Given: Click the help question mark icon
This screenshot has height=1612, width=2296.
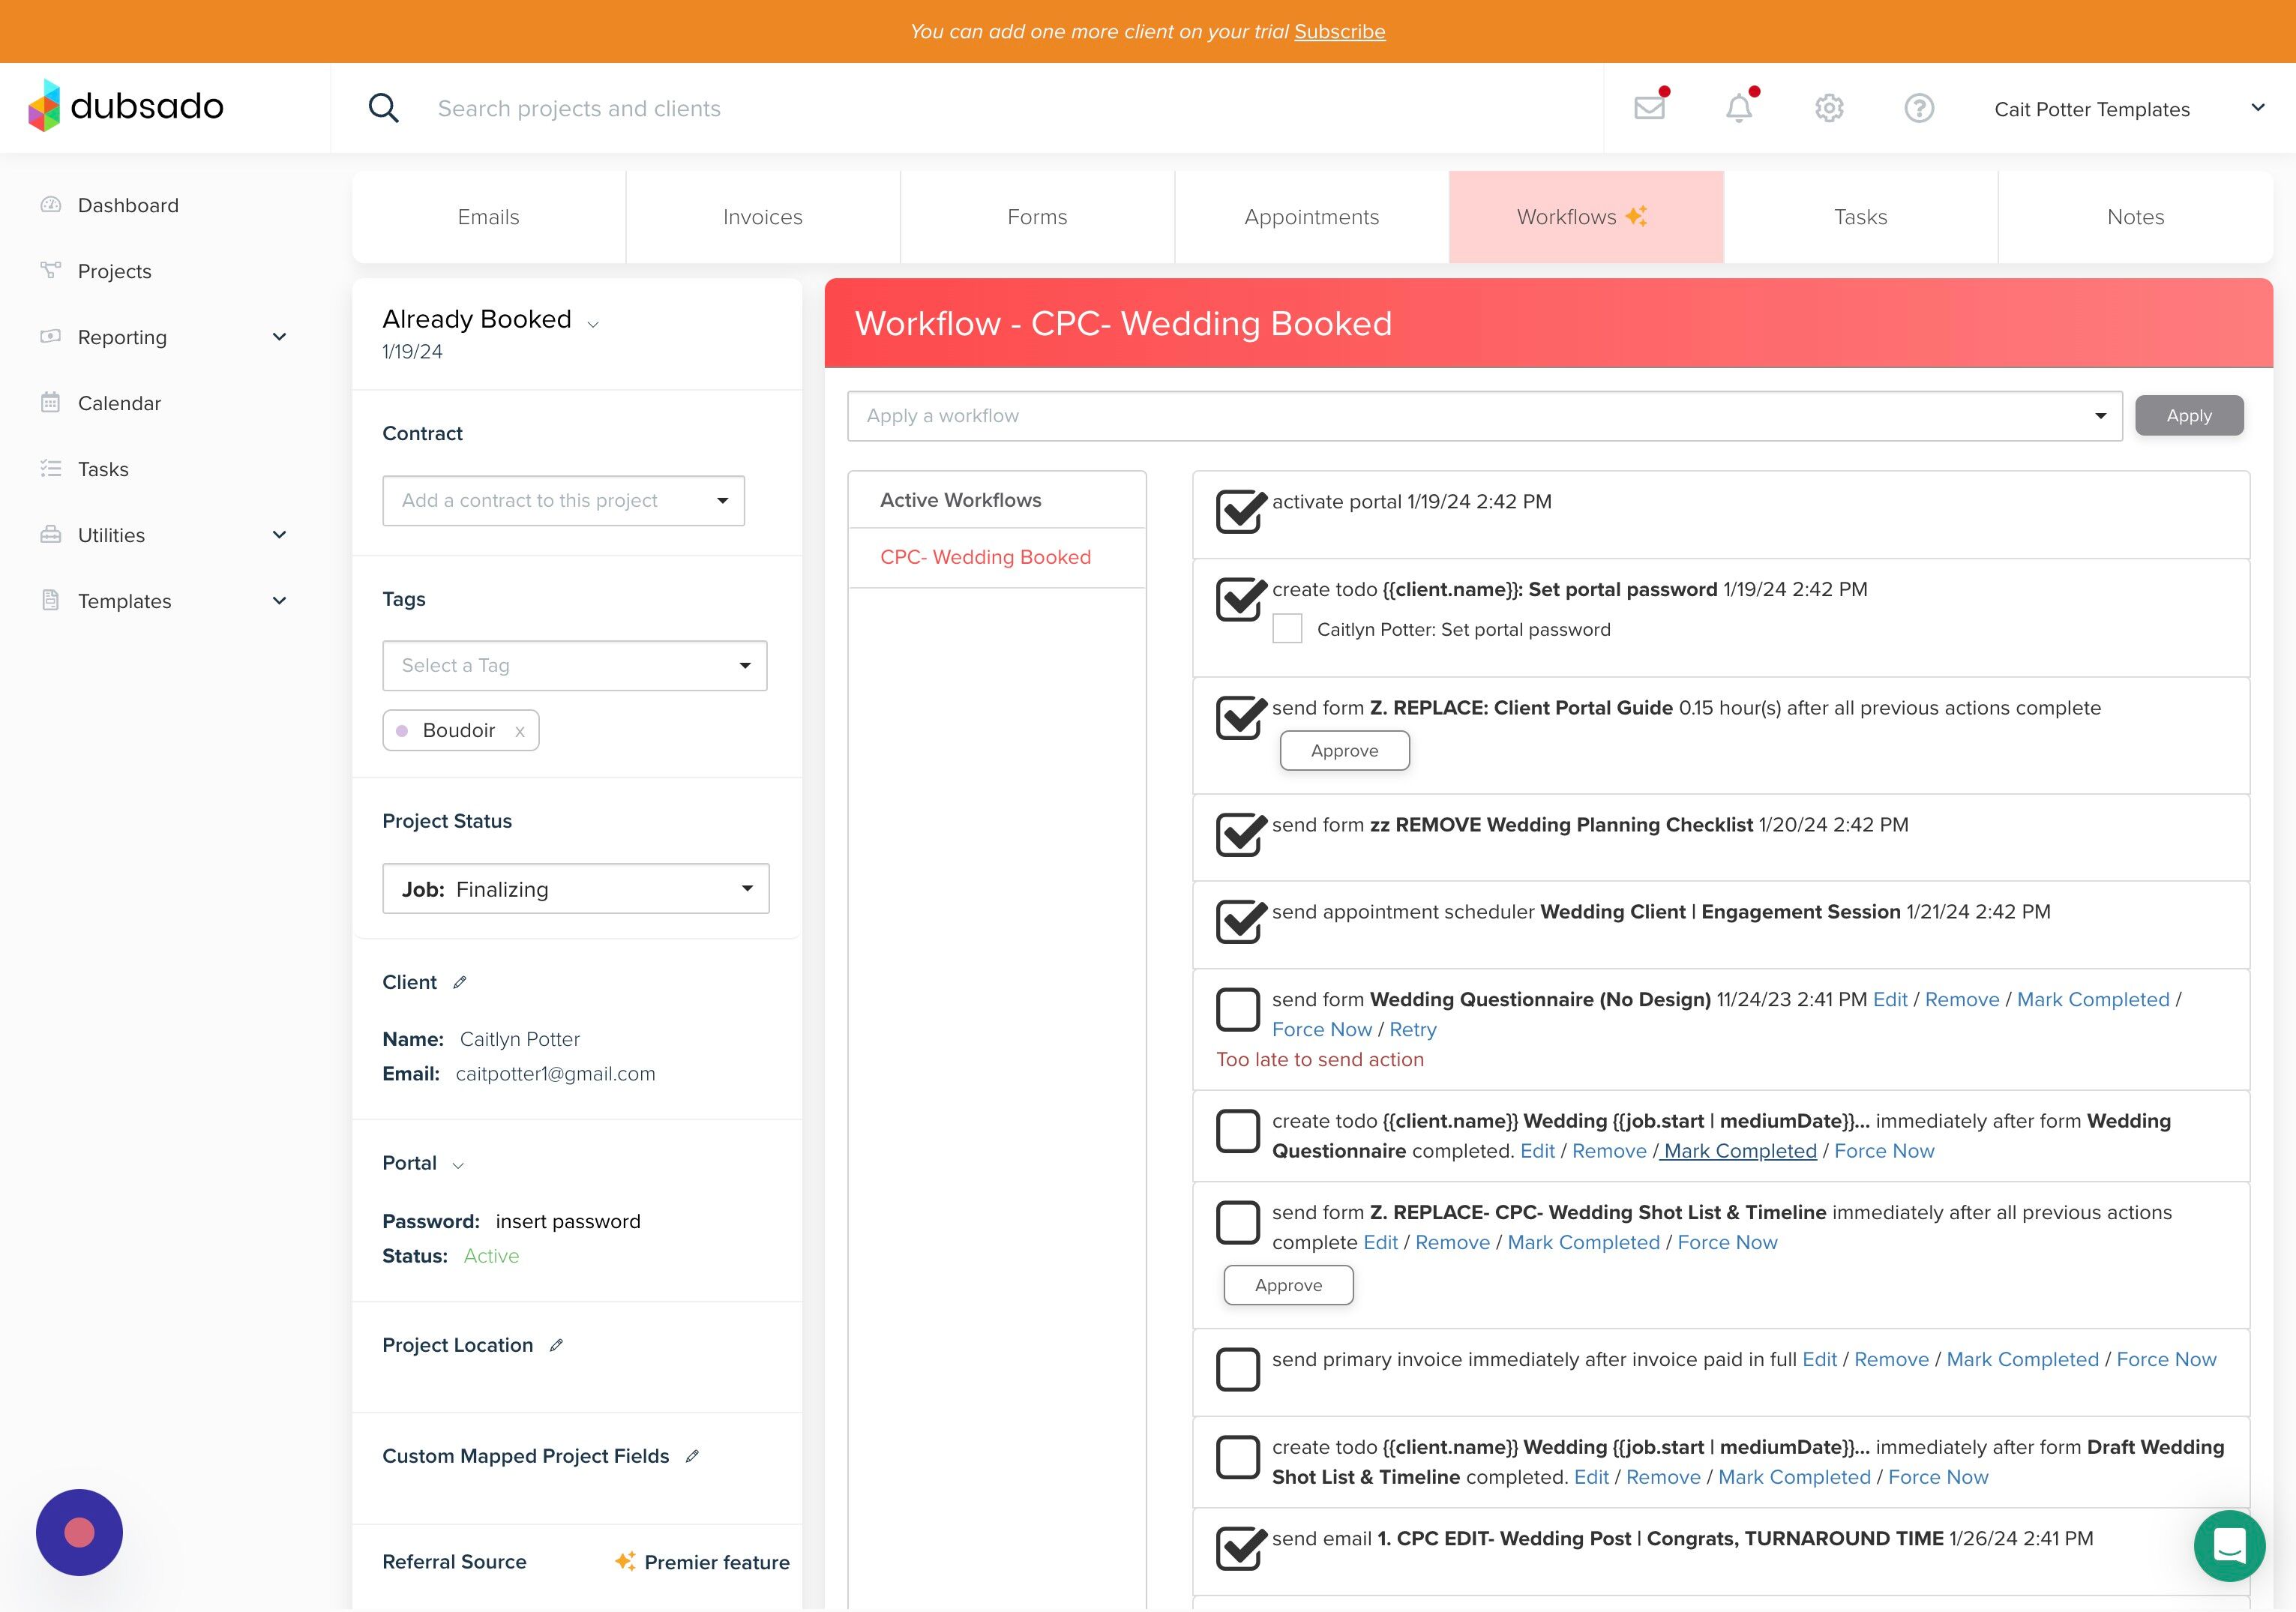Looking at the screenshot, I should pyautogui.click(x=1918, y=108).
